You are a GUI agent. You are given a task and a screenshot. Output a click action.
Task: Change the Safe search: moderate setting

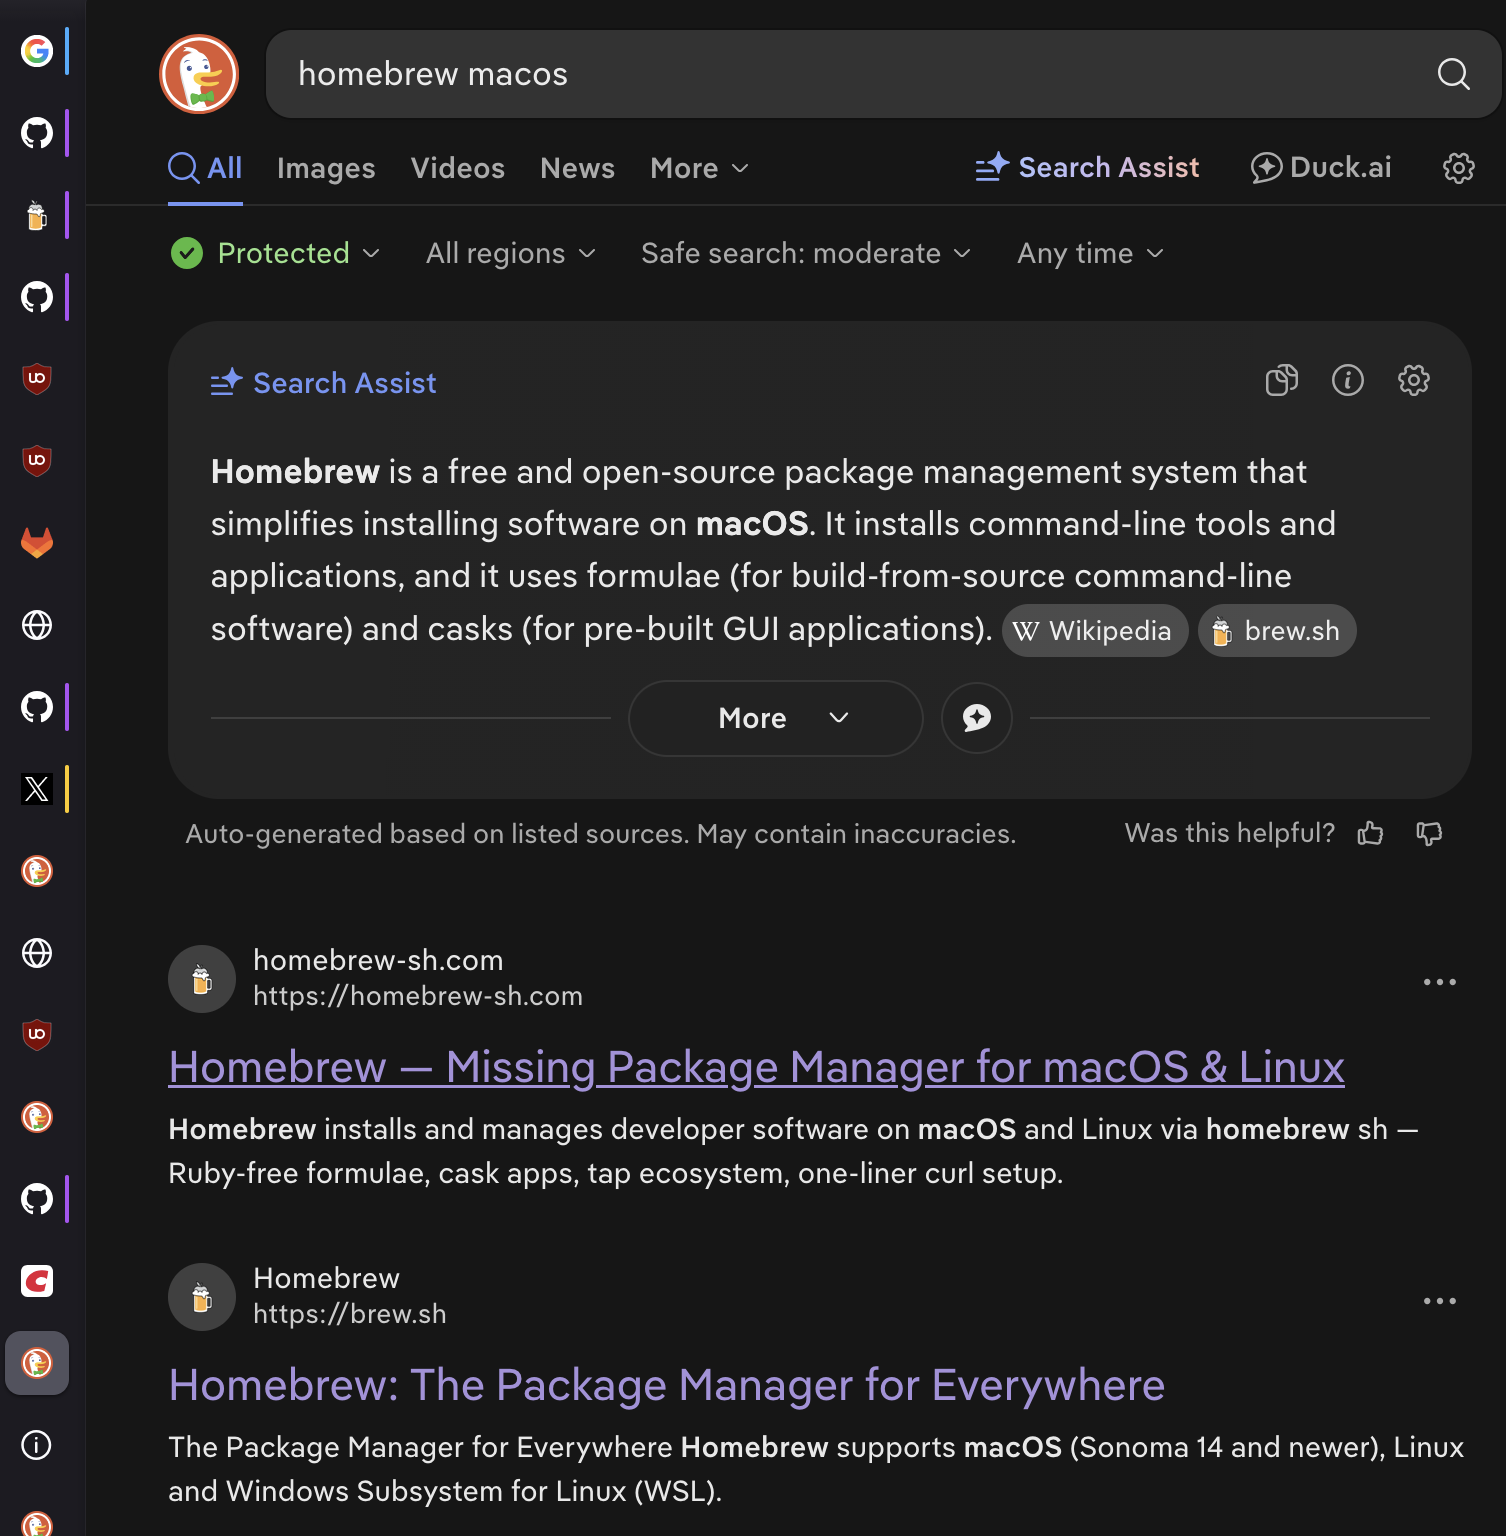[806, 253]
